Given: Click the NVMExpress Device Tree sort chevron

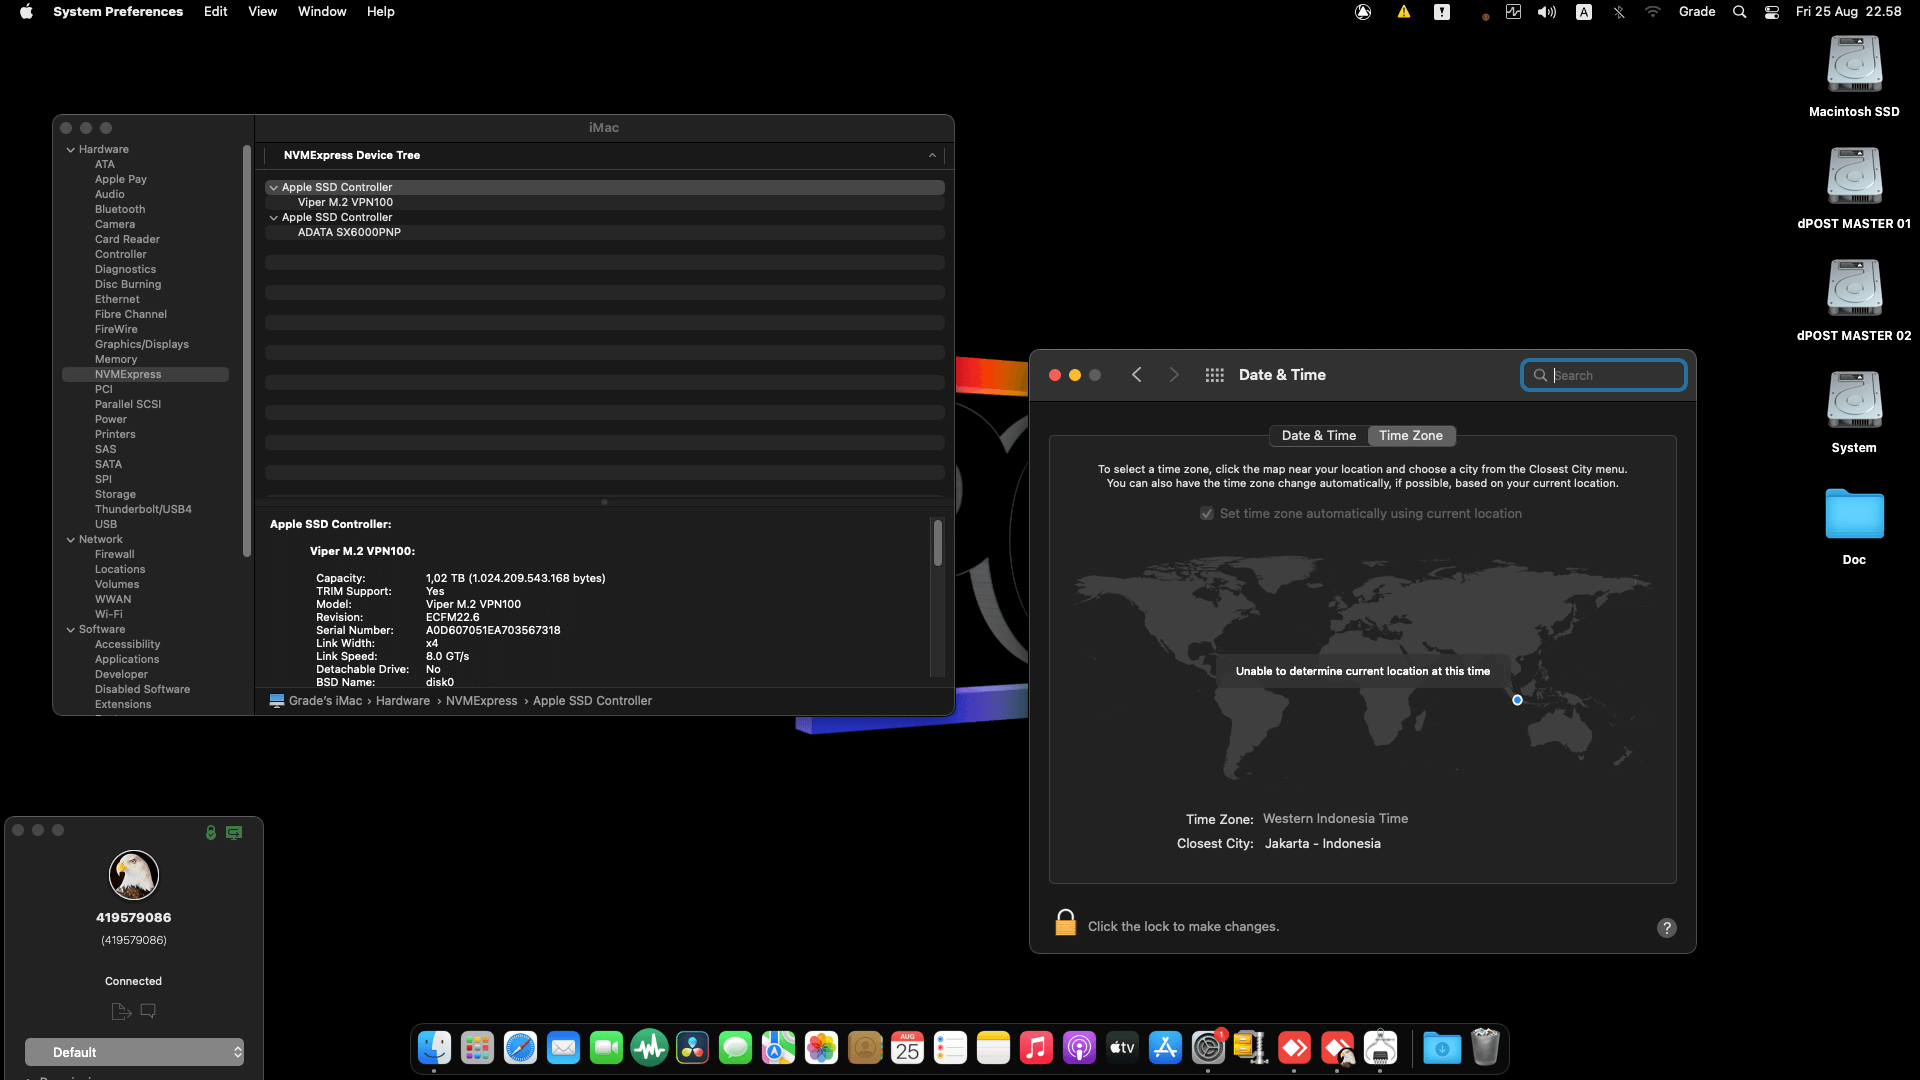Looking at the screenshot, I should (932, 156).
